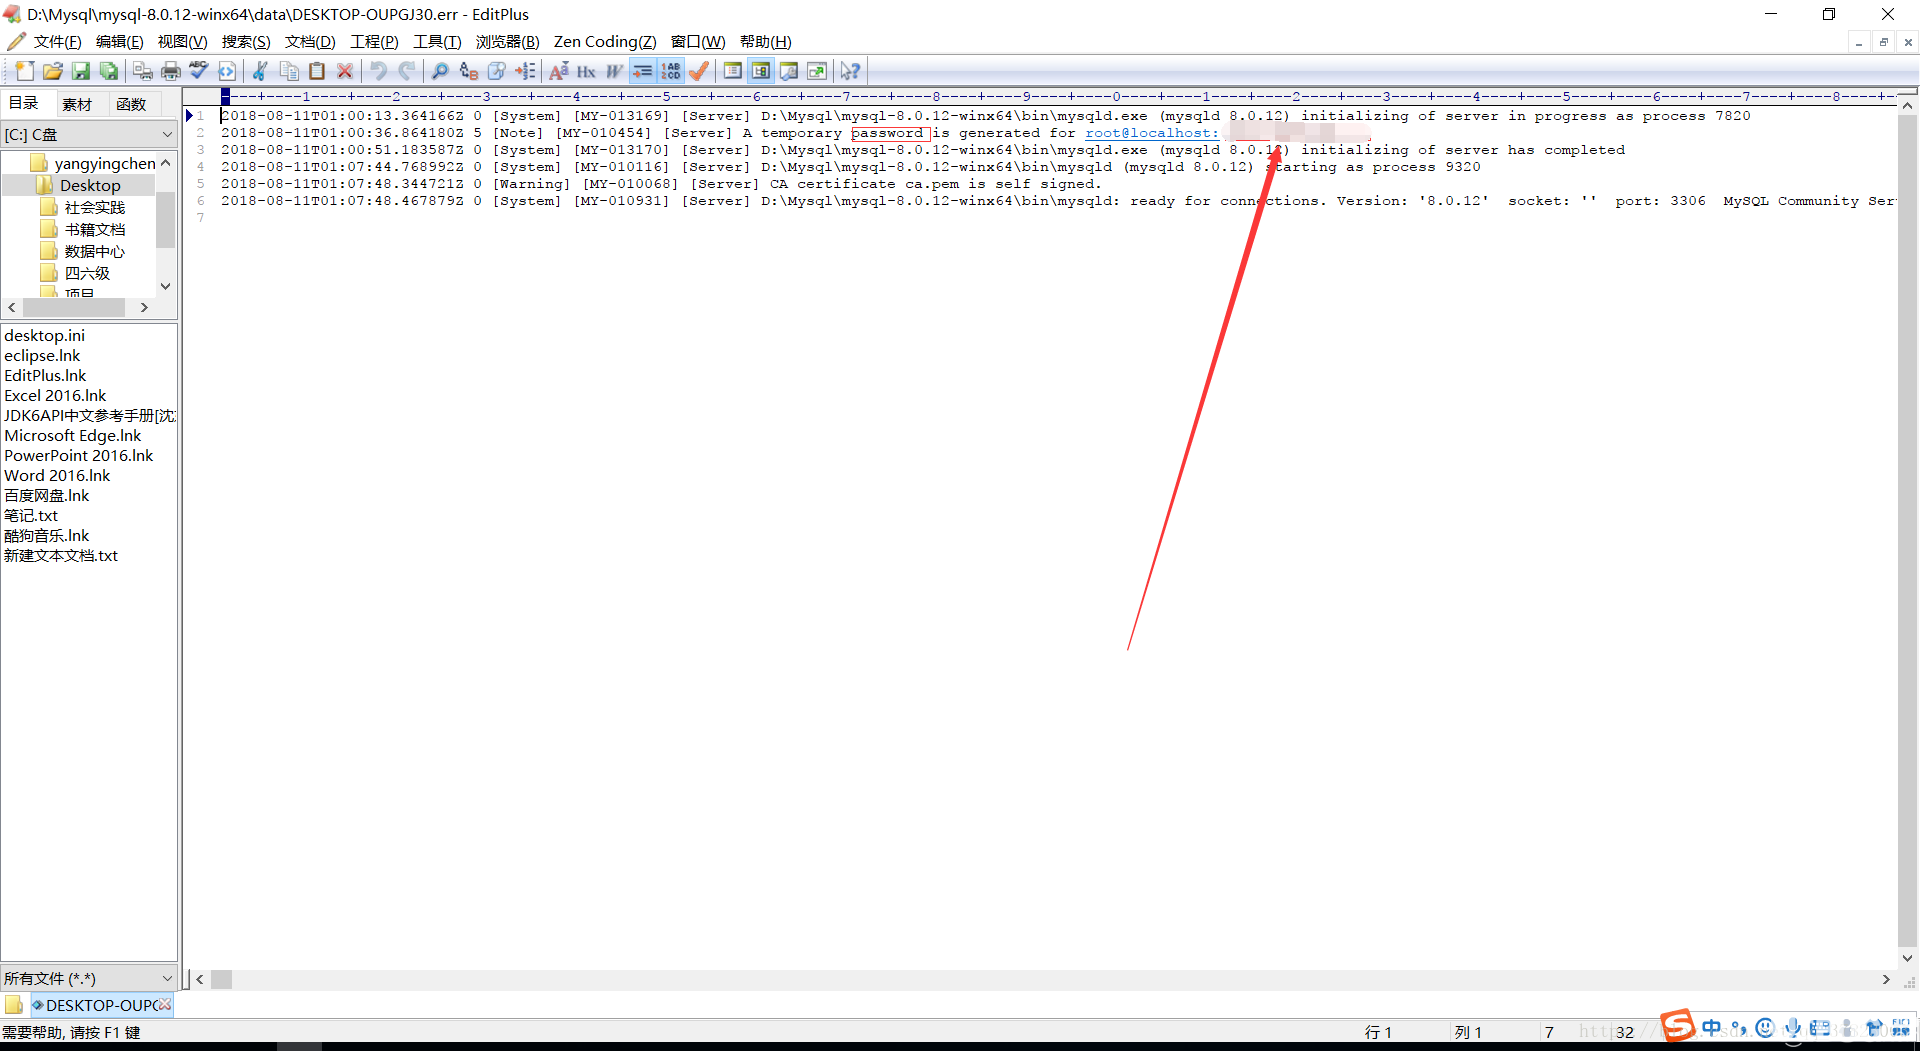
Task: Open the Set Font icon
Action: (x=559, y=71)
